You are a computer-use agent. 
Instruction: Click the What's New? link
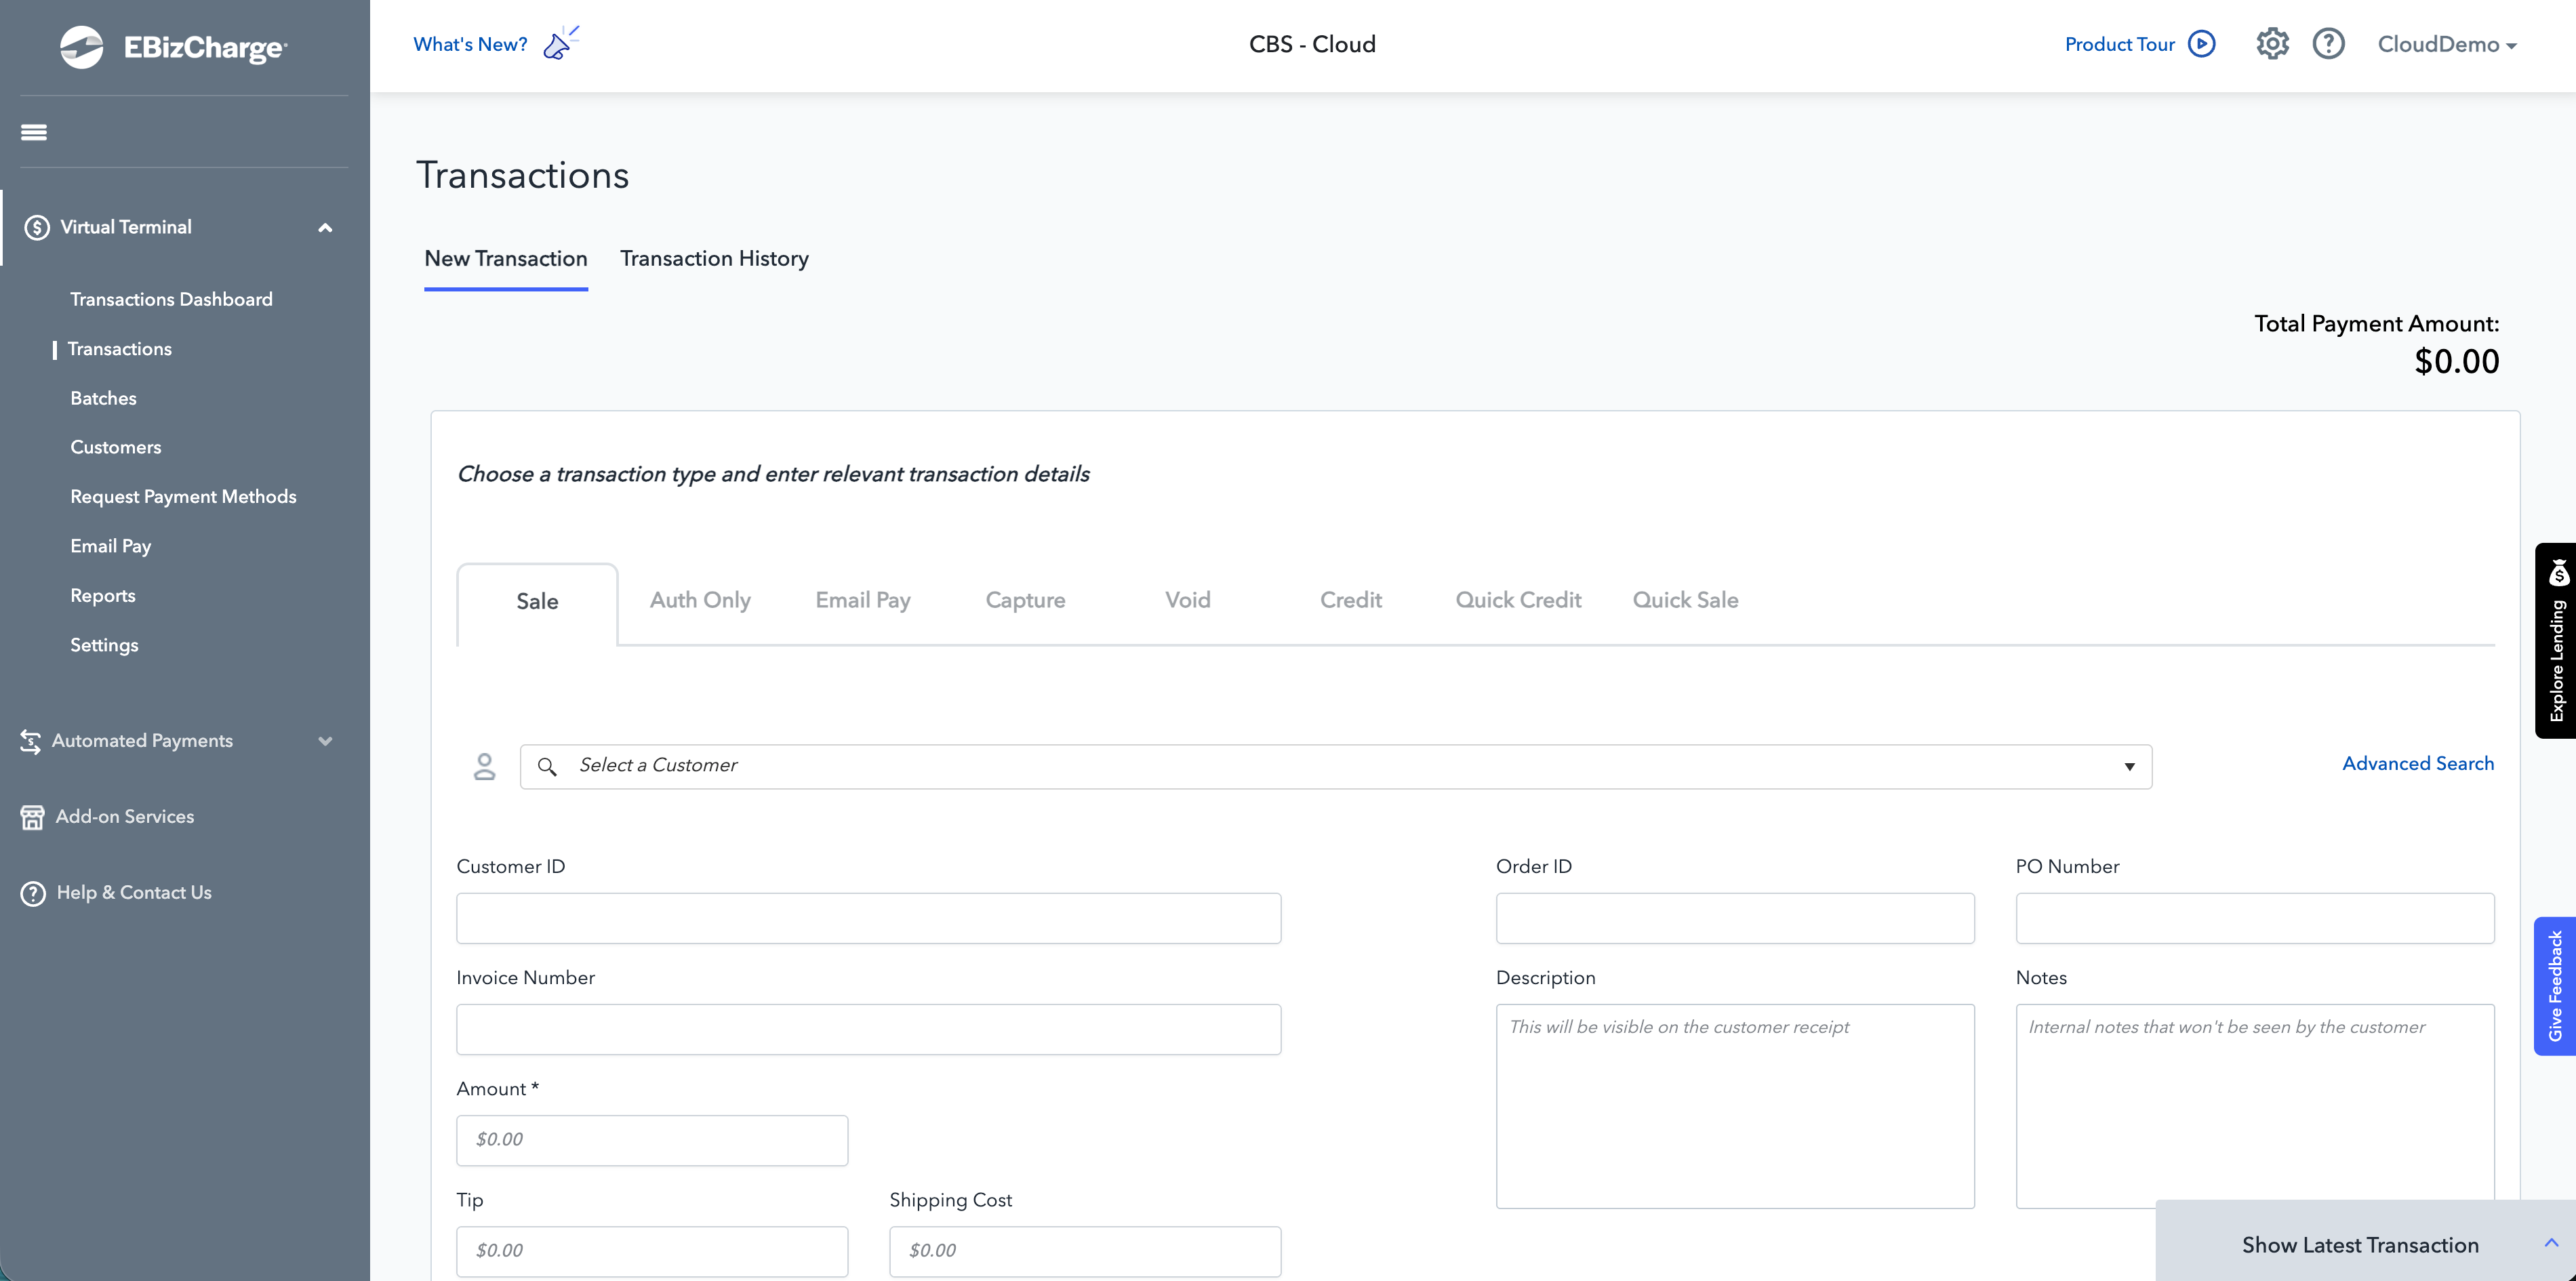click(x=470, y=44)
